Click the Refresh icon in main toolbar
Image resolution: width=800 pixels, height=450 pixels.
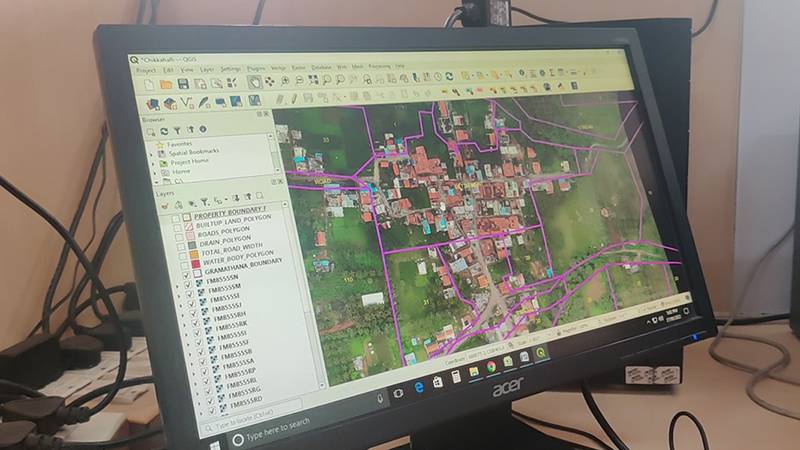tap(450, 76)
